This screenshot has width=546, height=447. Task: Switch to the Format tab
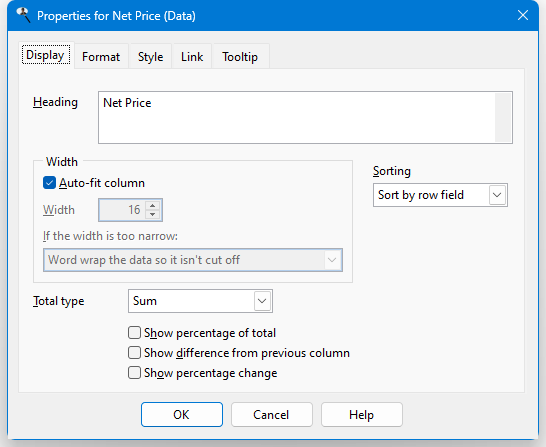pos(101,57)
